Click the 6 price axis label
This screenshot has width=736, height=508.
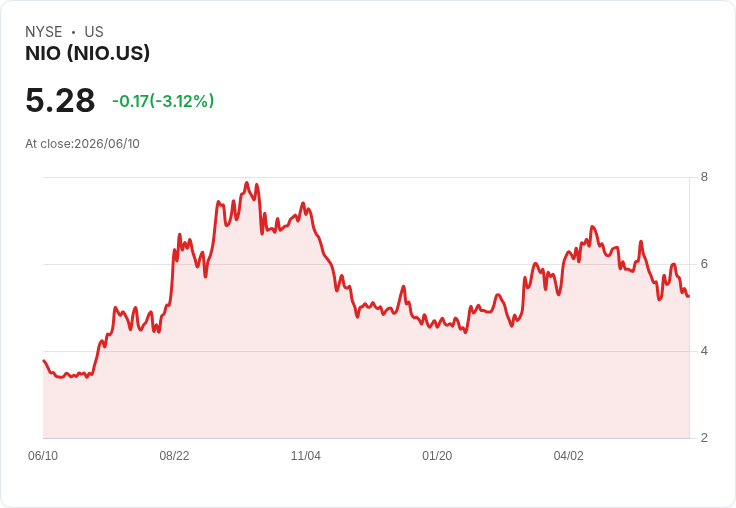point(704,264)
